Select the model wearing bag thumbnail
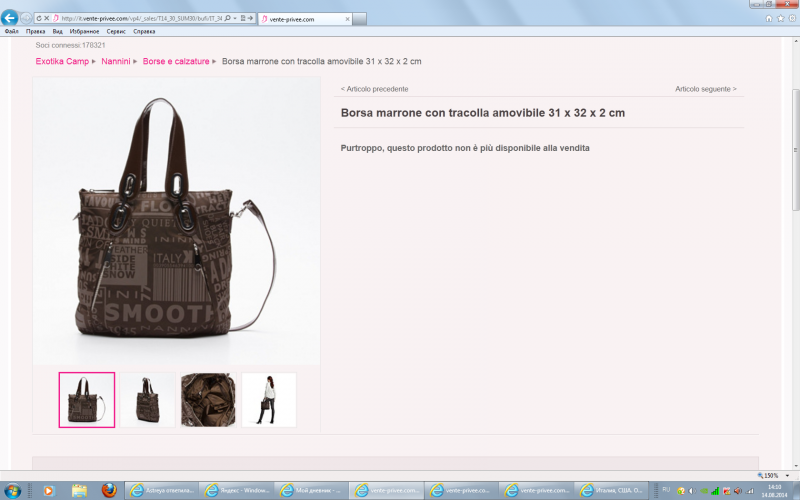800x500 pixels. [x=269, y=400]
